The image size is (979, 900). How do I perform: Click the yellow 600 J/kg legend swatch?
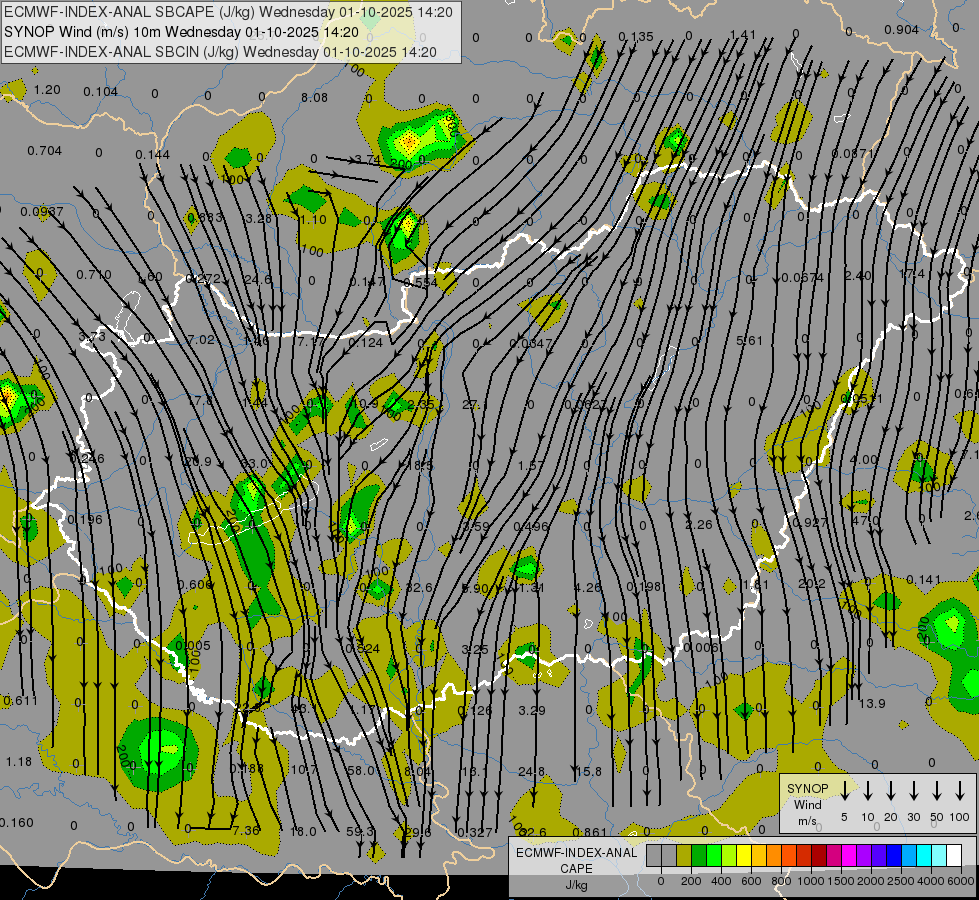tap(744, 856)
